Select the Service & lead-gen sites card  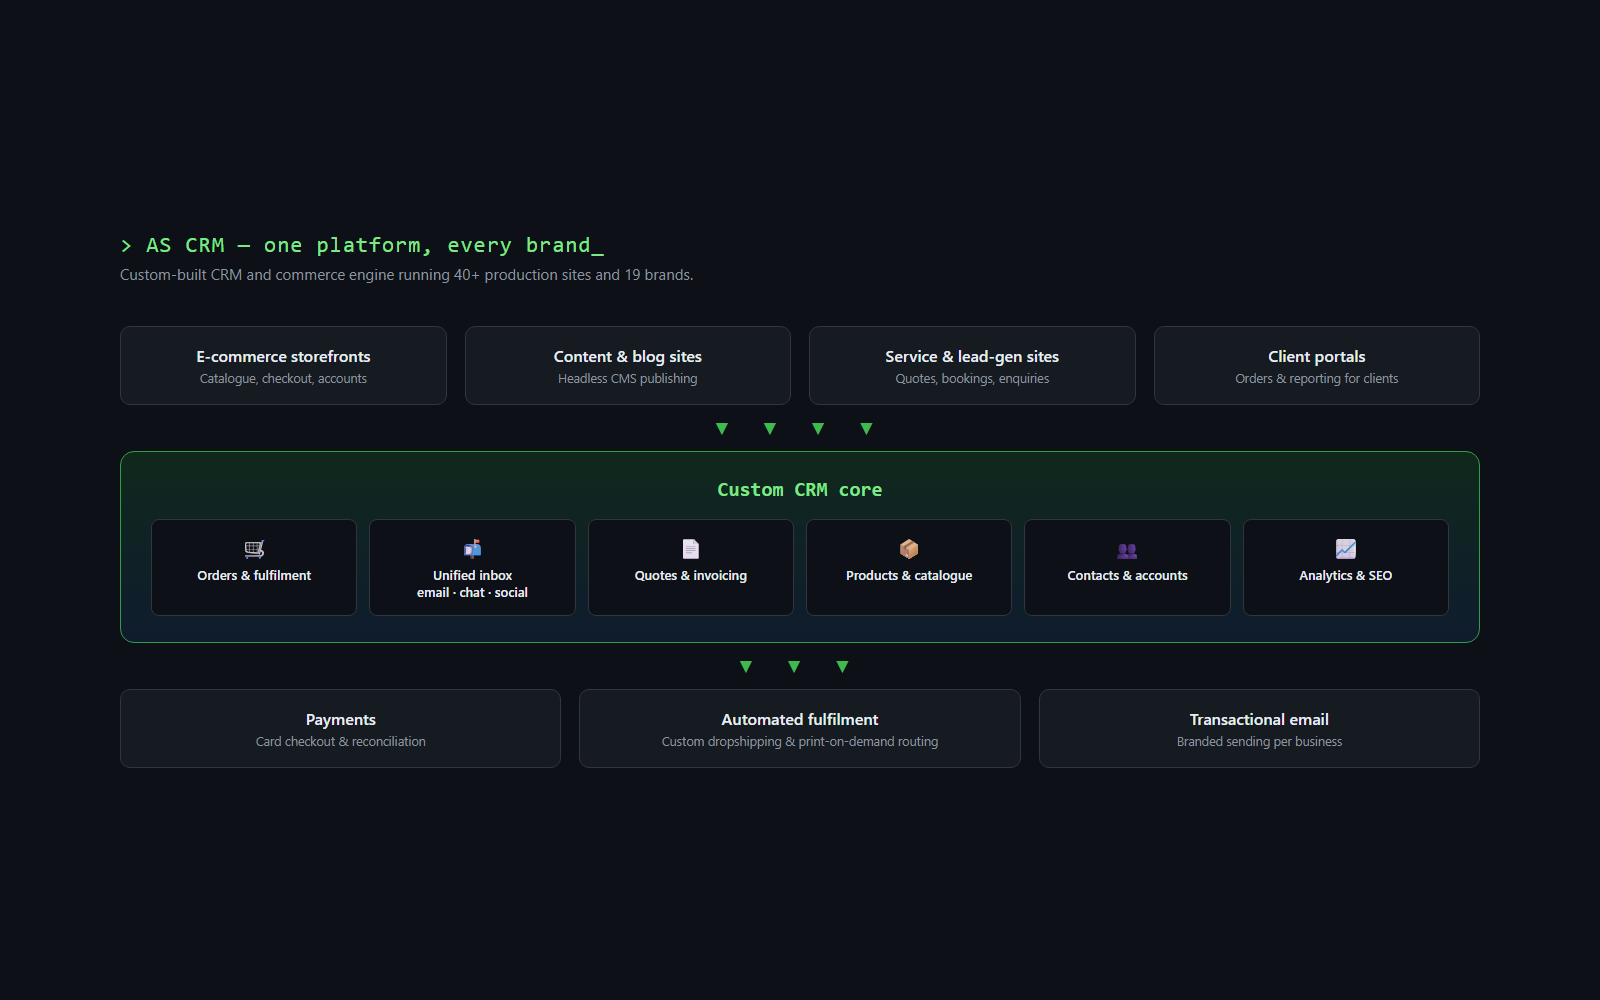(x=972, y=366)
